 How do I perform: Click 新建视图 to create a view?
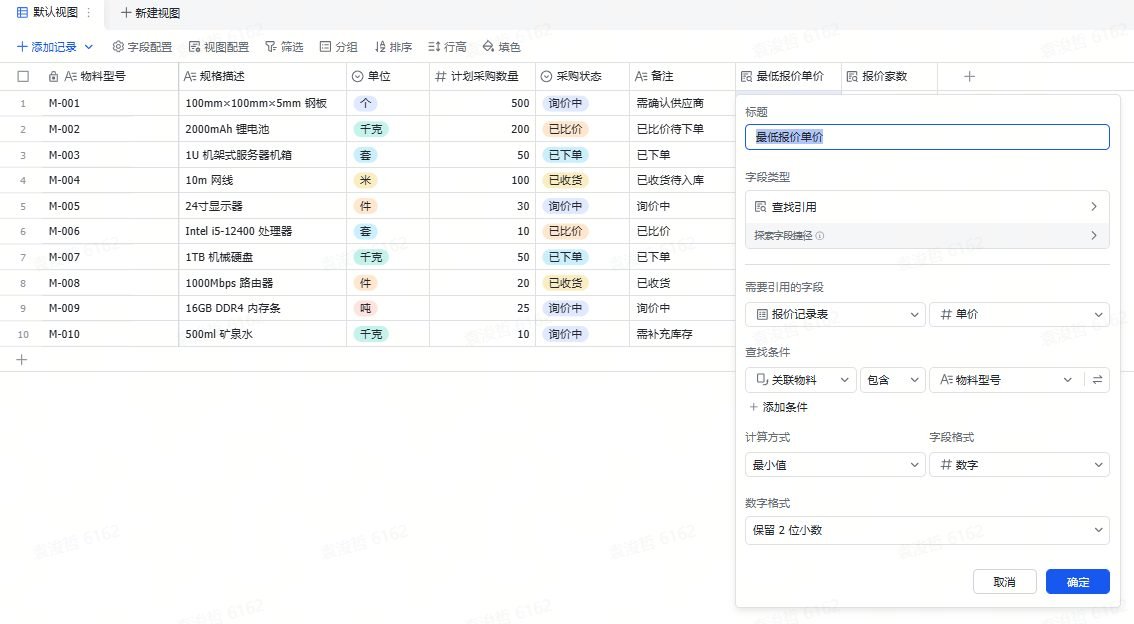[x=150, y=13]
